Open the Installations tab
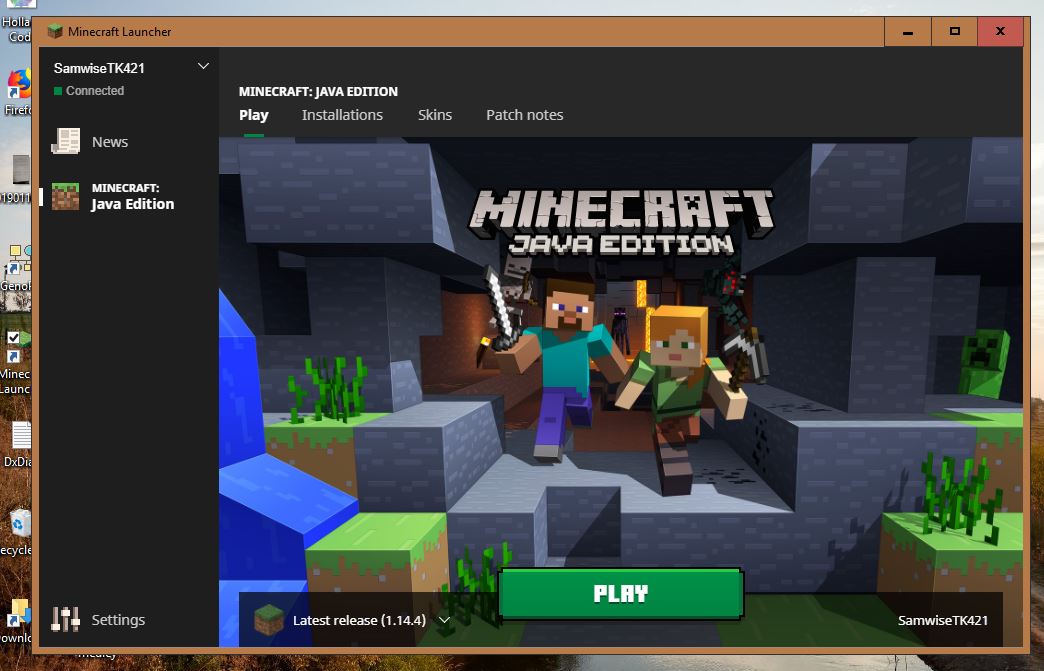This screenshot has height=671, width=1044. click(342, 115)
